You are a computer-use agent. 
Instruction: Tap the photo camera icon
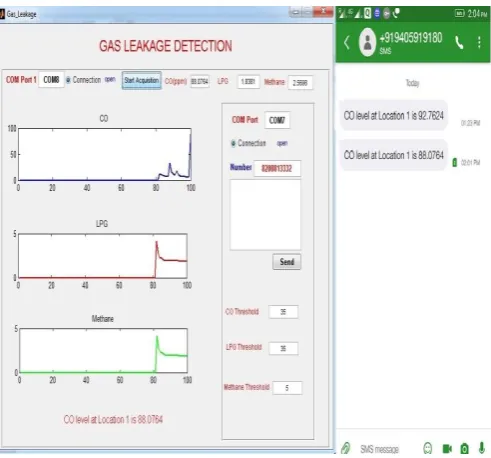coord(464,449)
